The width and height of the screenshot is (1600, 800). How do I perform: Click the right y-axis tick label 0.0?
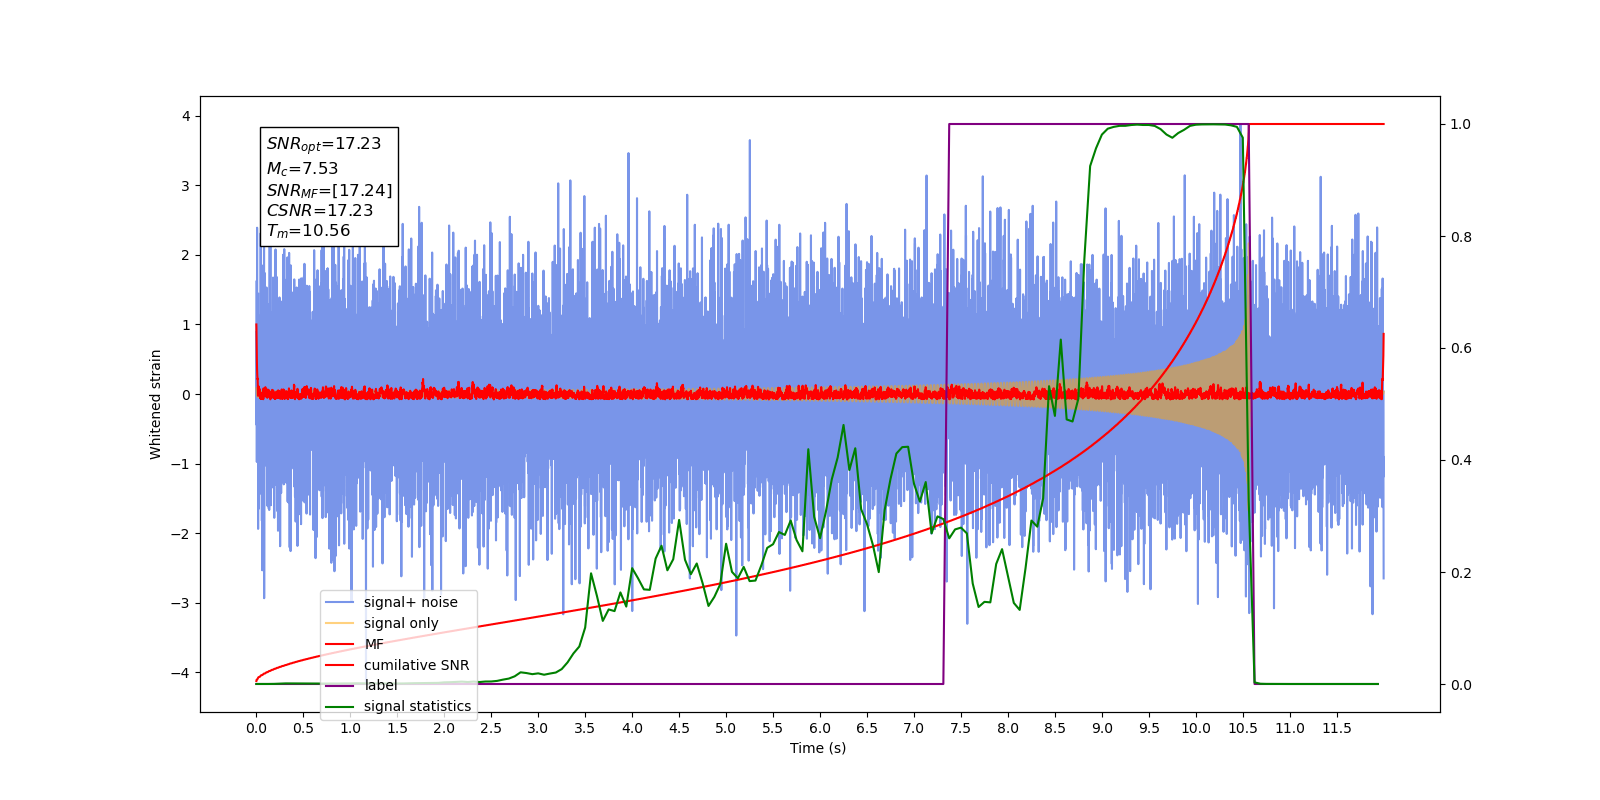(1461, 685)
